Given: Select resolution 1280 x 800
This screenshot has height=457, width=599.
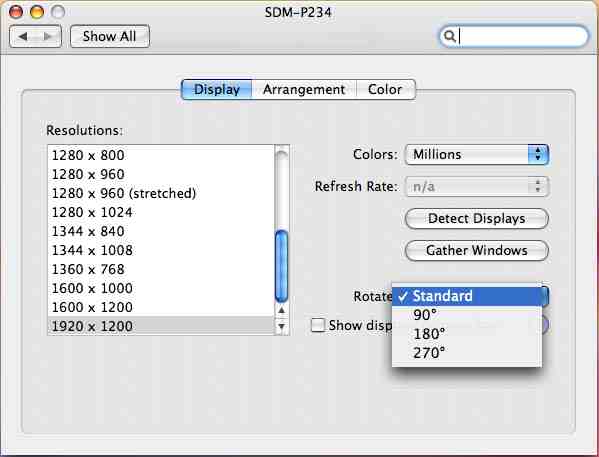Looking at the screenshot, I should [x=161, y=155].
